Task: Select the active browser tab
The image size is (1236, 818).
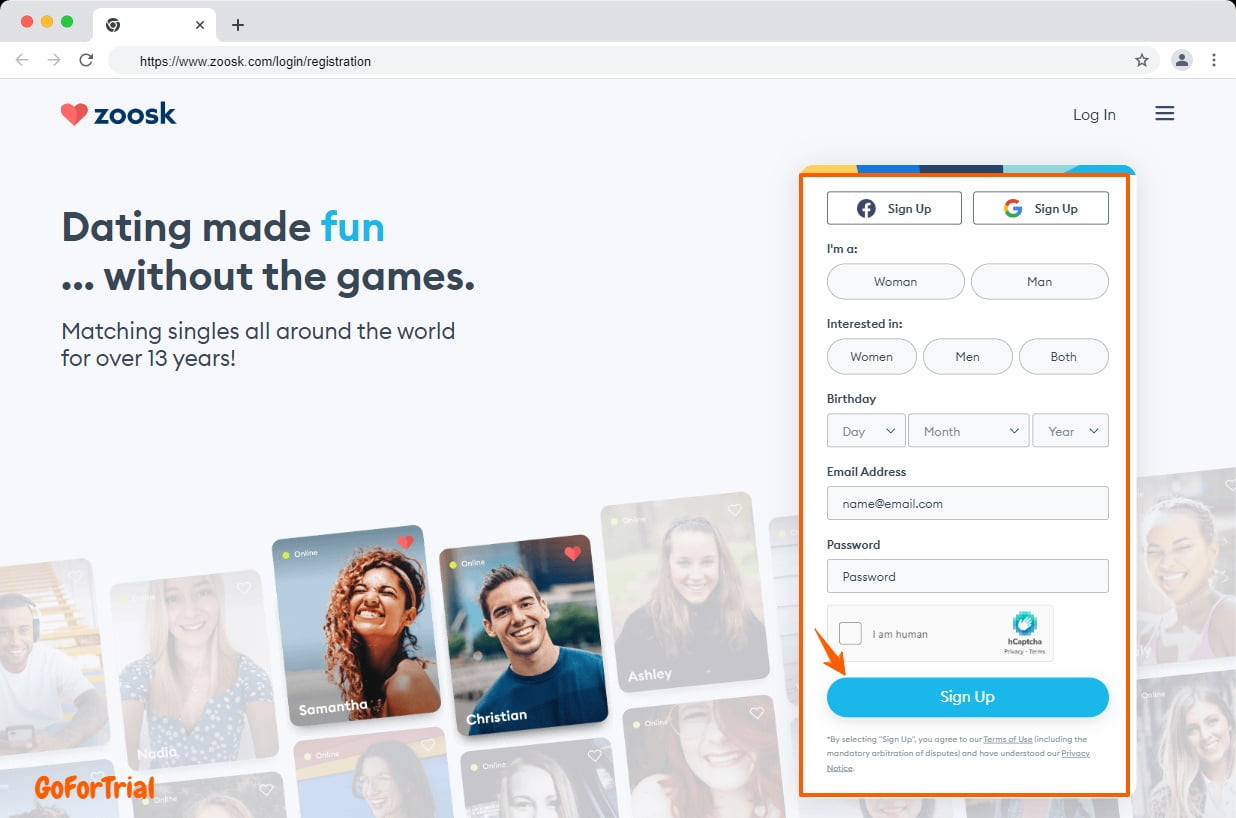Action: click(153, 25)
